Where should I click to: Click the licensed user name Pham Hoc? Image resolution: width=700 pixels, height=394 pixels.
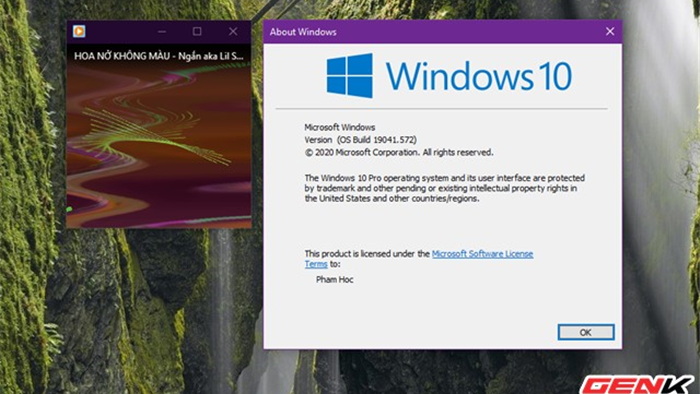point(334,280)
